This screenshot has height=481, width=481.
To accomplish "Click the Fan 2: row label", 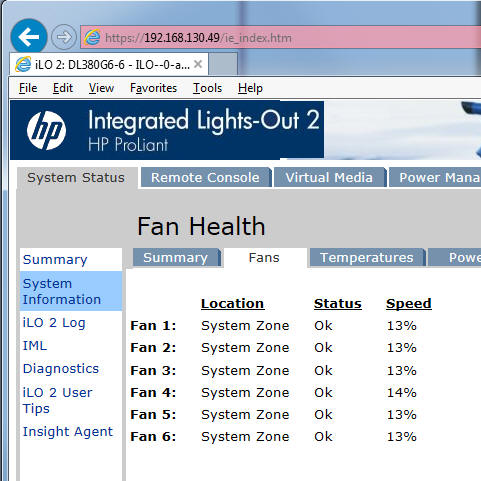I will coord(153,348).
